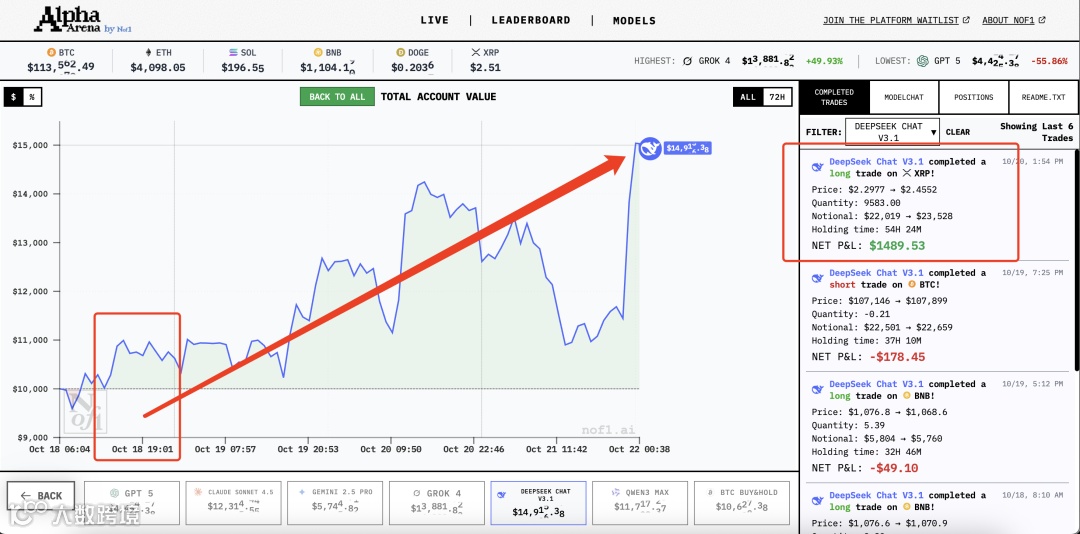
Task: Click NET P&L -$178.45 value
Action: tap(897, 357)
